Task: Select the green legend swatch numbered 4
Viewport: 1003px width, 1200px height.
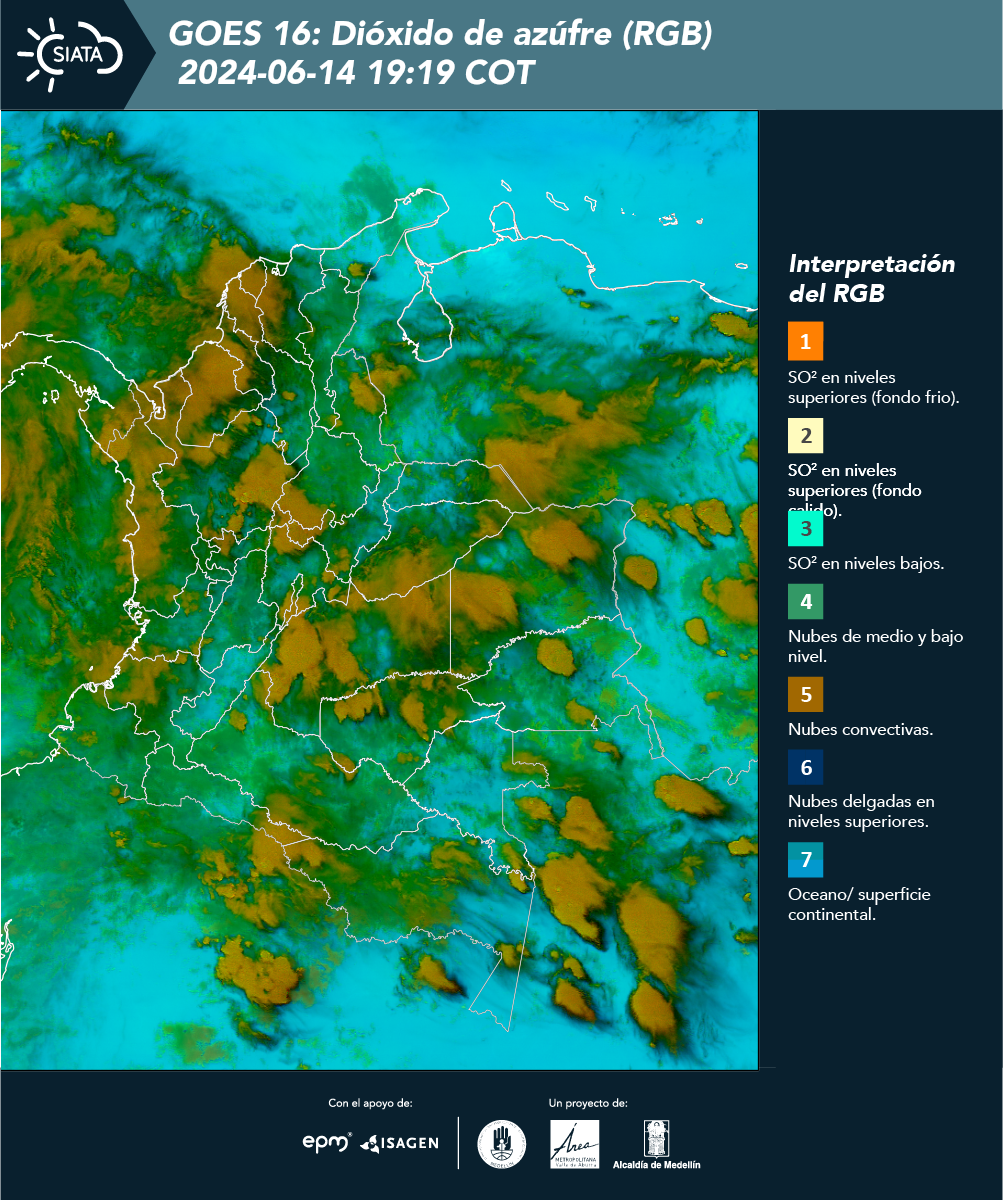Action: (805, 602)
